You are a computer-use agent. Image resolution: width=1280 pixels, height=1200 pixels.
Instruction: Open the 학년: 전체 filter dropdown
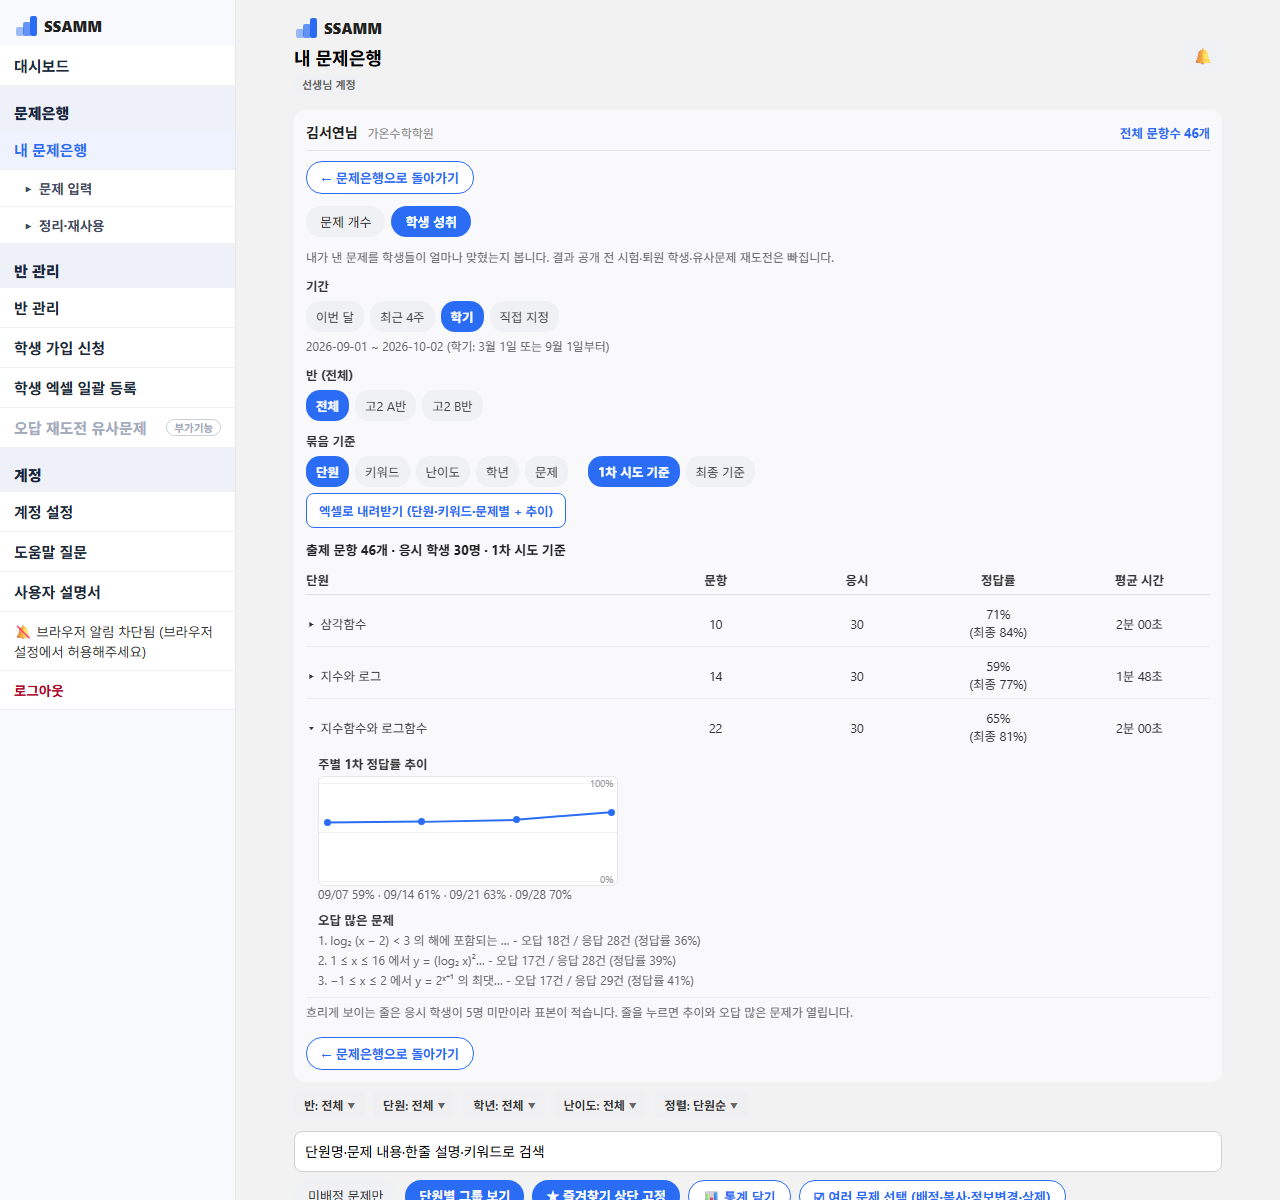coord(504,1105)
